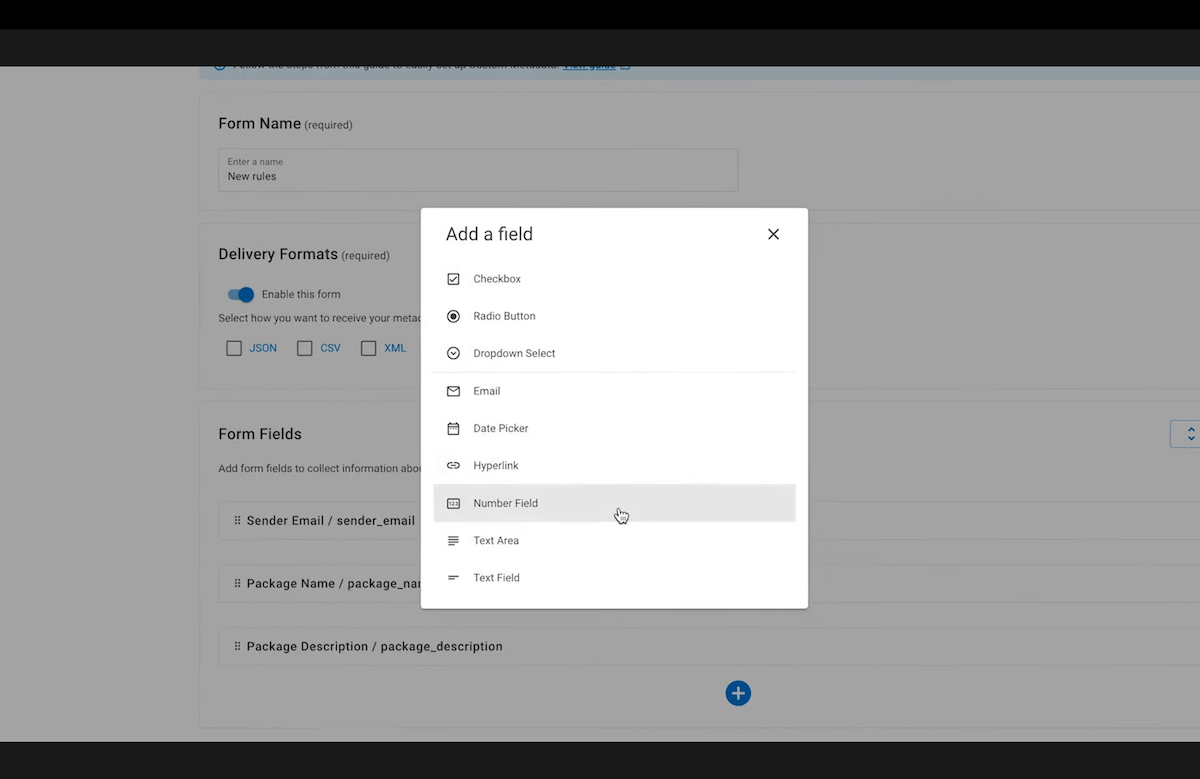Choose Checkbox from the field list
Image resolution: width=1200 pixels, height=779 pixels.
click(614, 279)
